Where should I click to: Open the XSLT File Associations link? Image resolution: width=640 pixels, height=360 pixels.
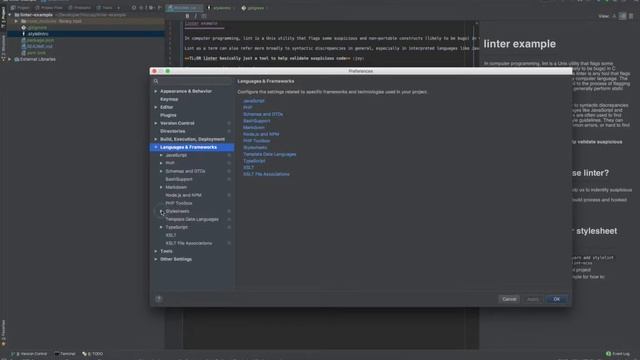point(266,174)
